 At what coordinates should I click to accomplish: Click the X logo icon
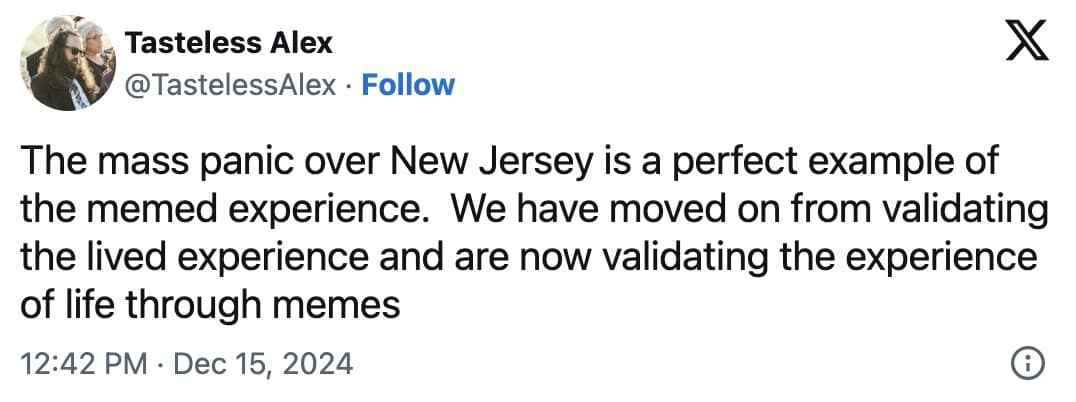[x=1027, y=46]
